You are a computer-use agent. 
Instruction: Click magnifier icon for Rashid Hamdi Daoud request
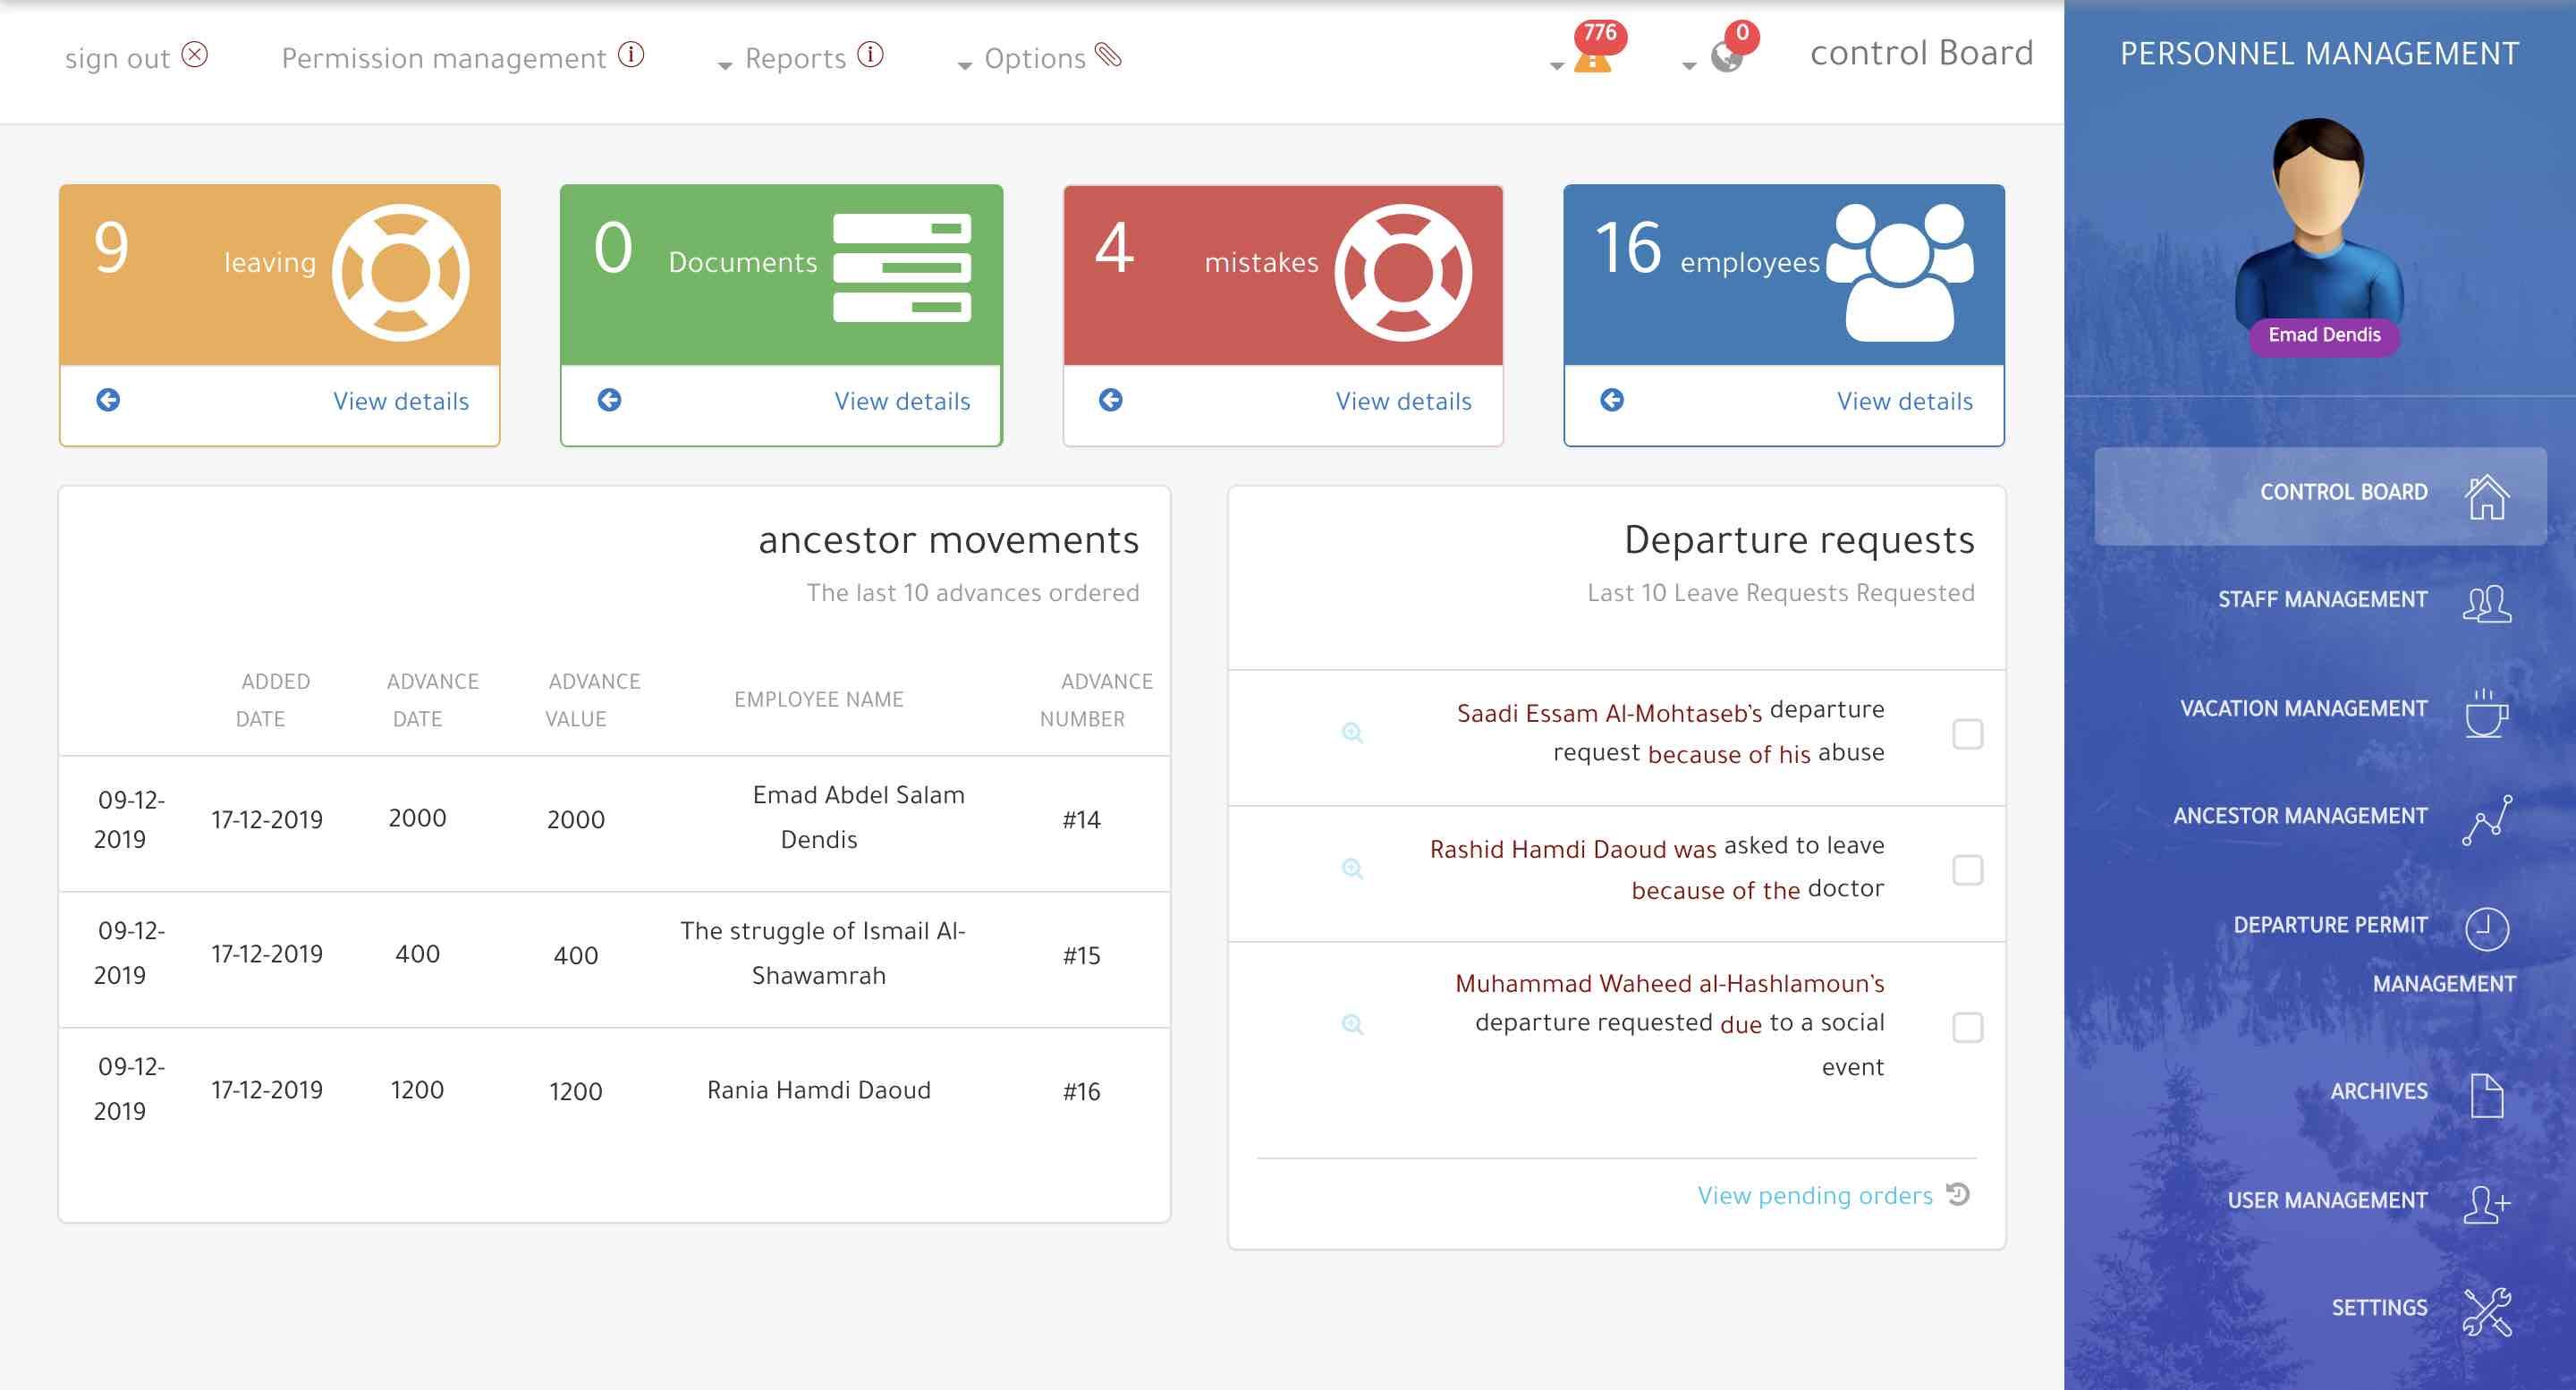(1352, 868)
